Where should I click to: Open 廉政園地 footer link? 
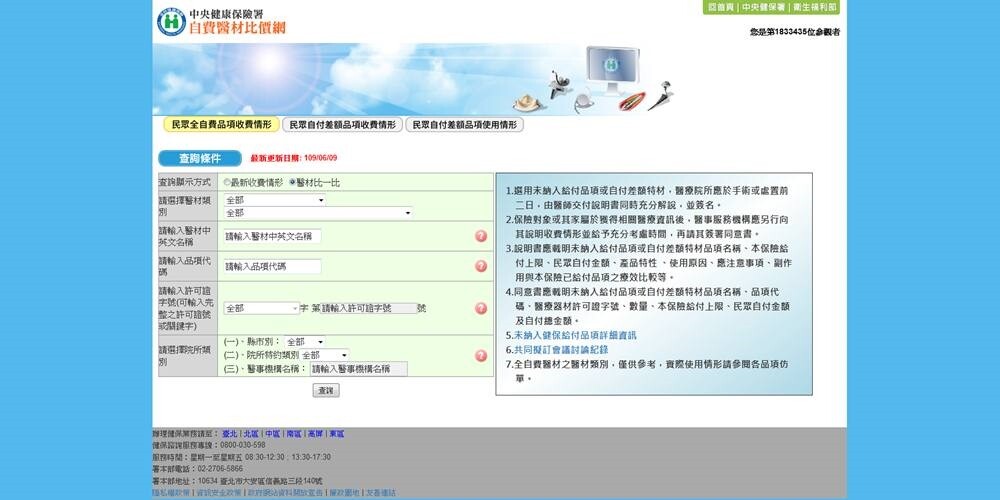(x=344, y=493)
